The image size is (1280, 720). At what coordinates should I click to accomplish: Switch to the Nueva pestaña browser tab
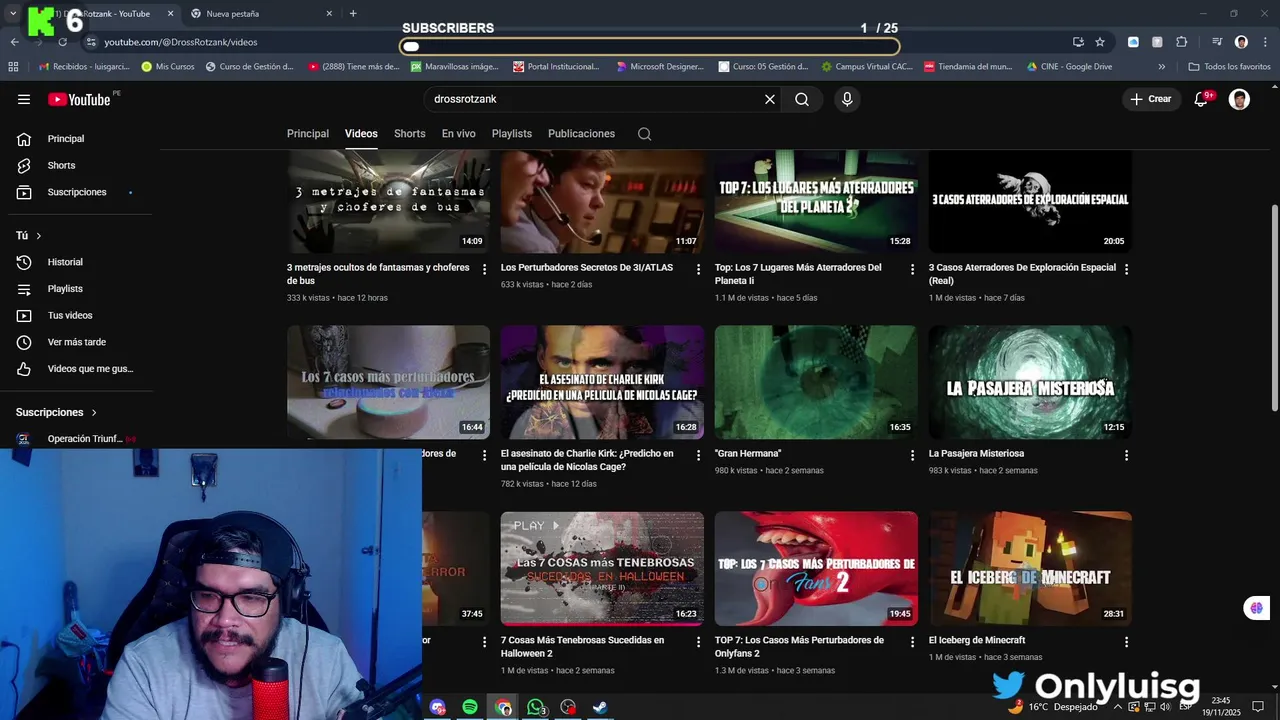pyautogui.click(x=262, y=14)
